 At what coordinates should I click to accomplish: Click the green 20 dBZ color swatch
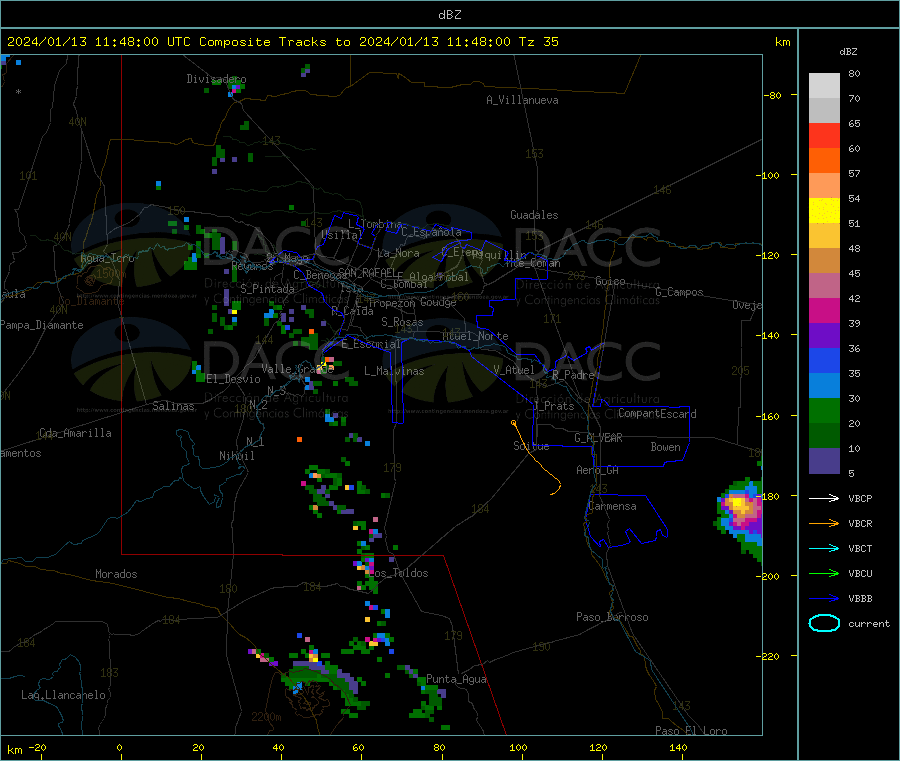click(x=824, y=410)
